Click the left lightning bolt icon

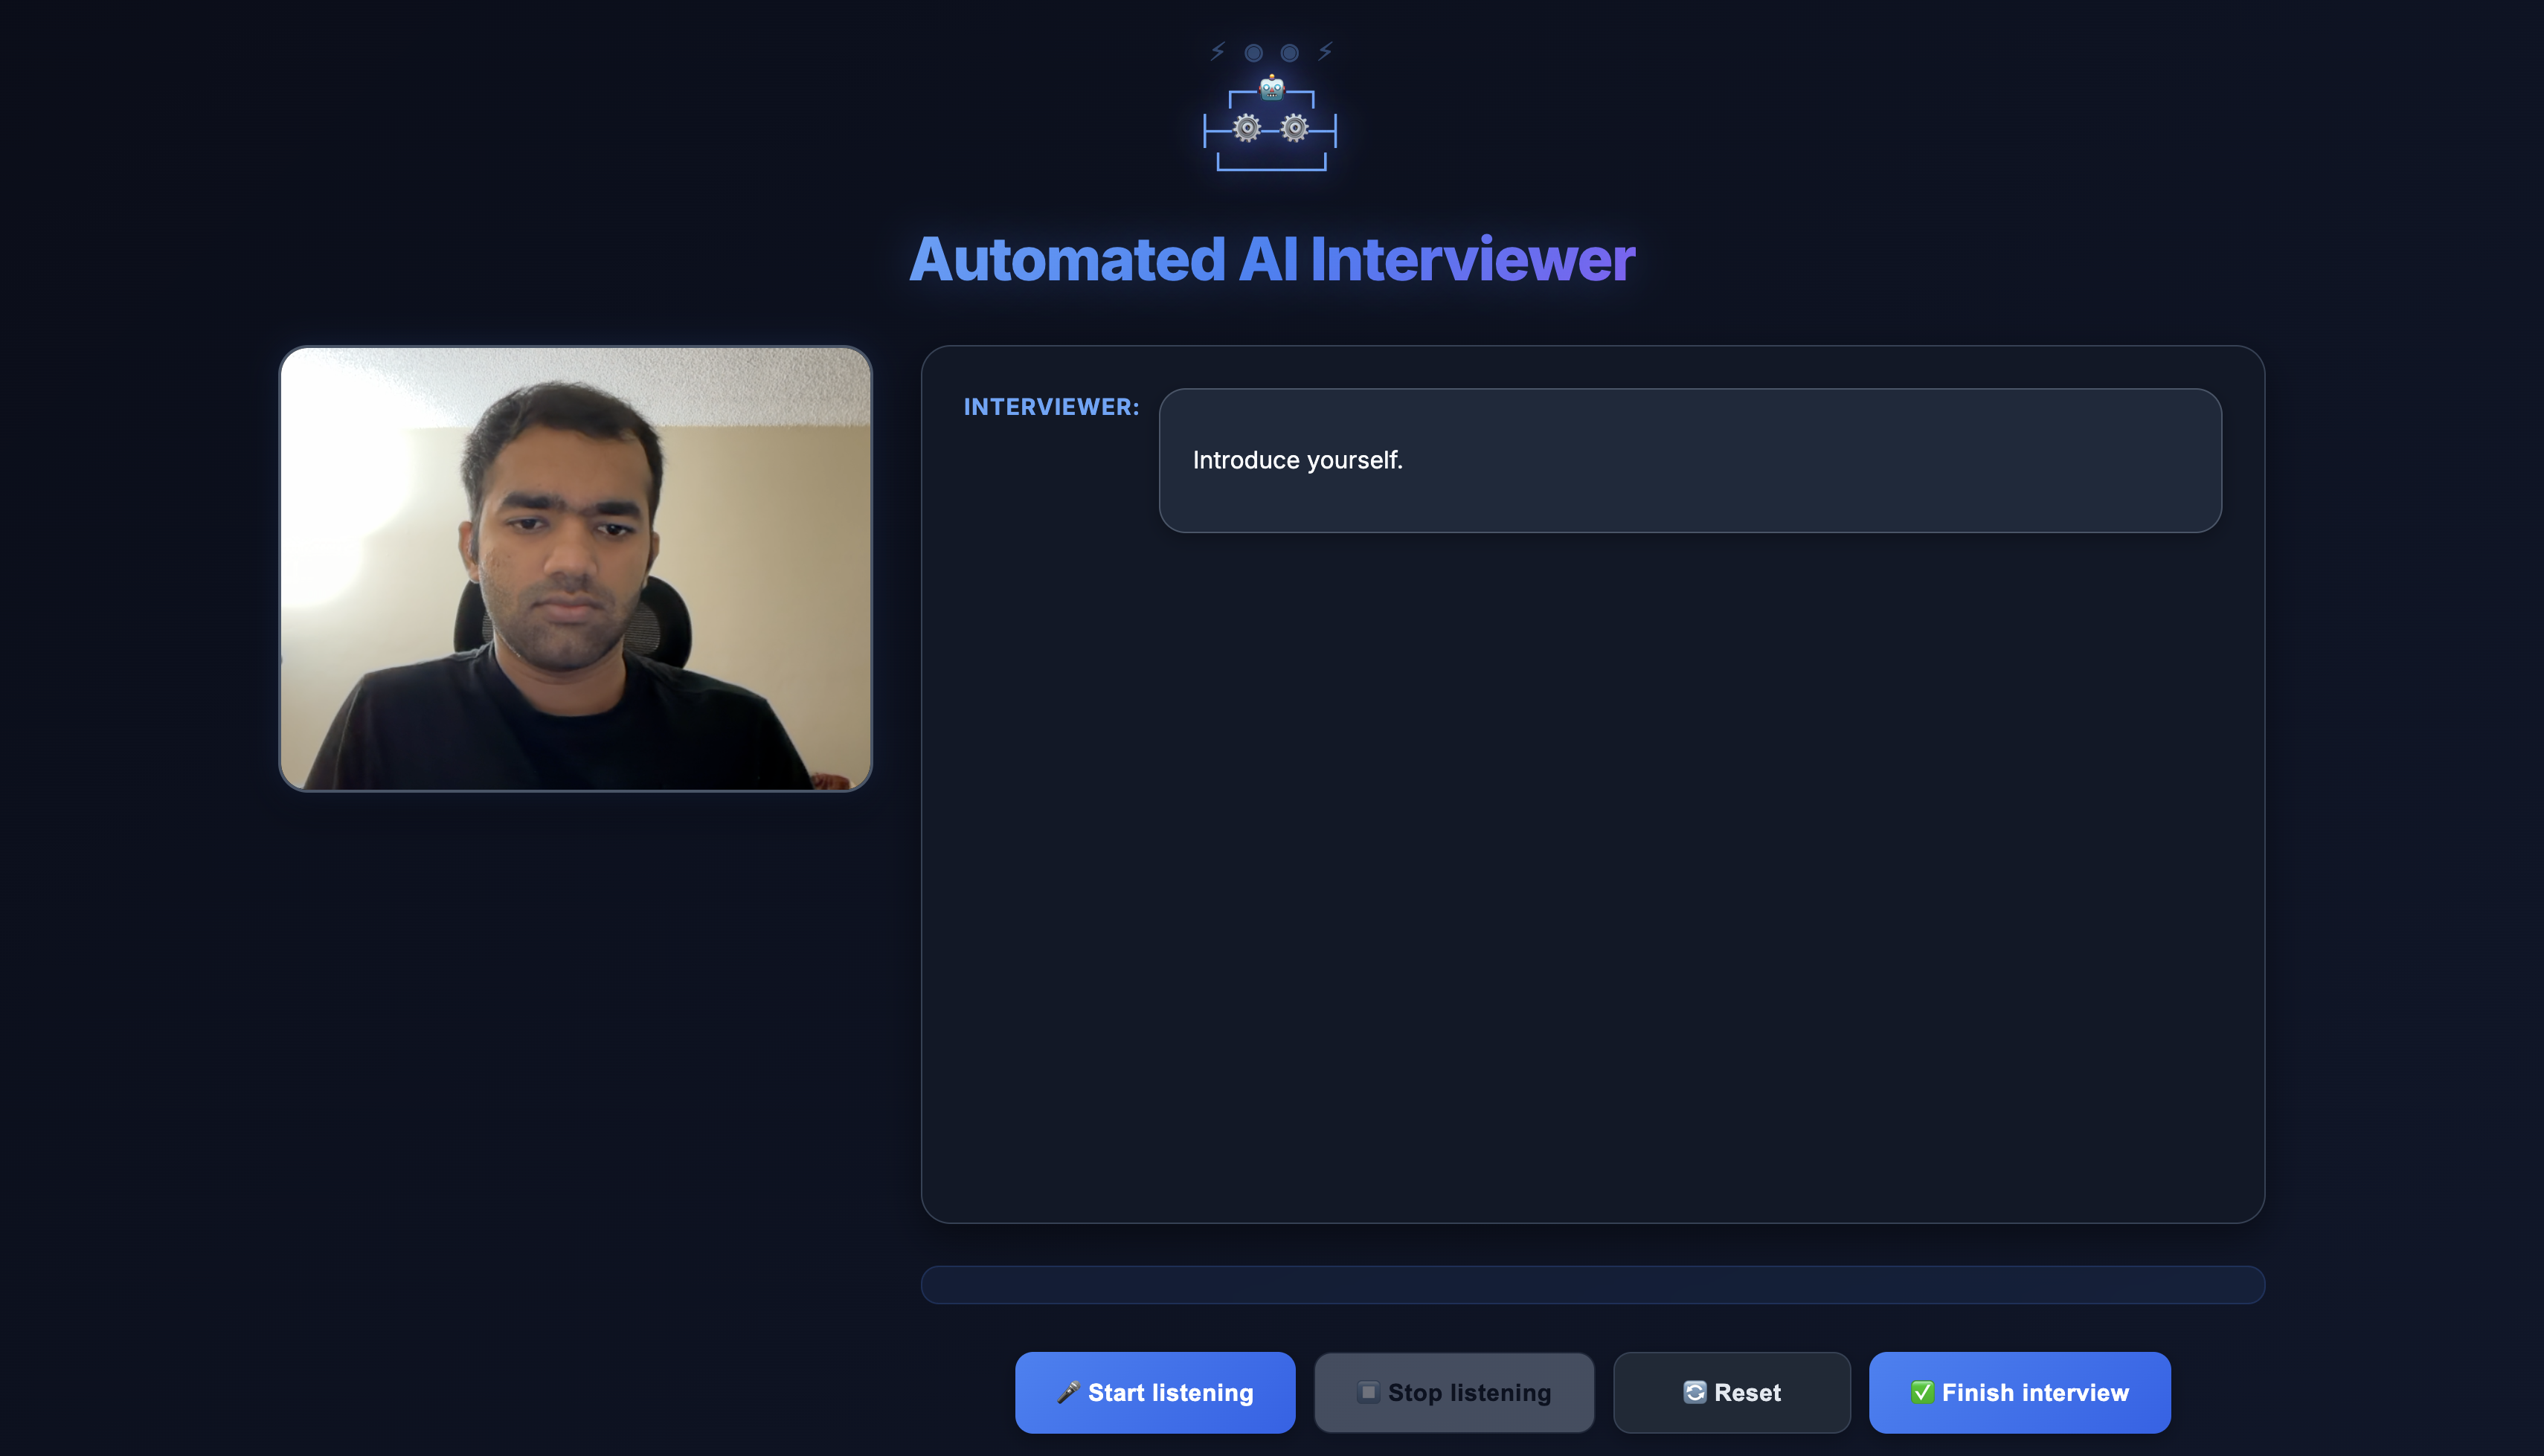point(1217,51)
